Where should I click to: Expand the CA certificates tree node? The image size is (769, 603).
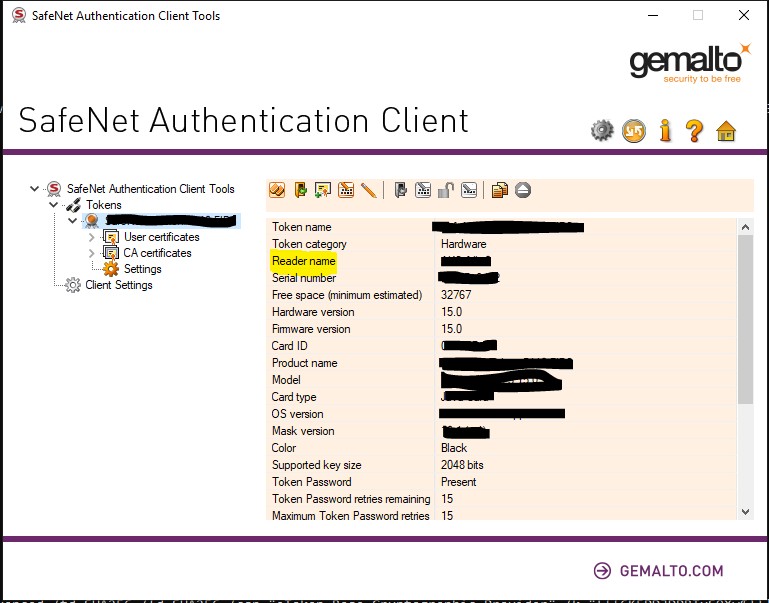point(92,253)
